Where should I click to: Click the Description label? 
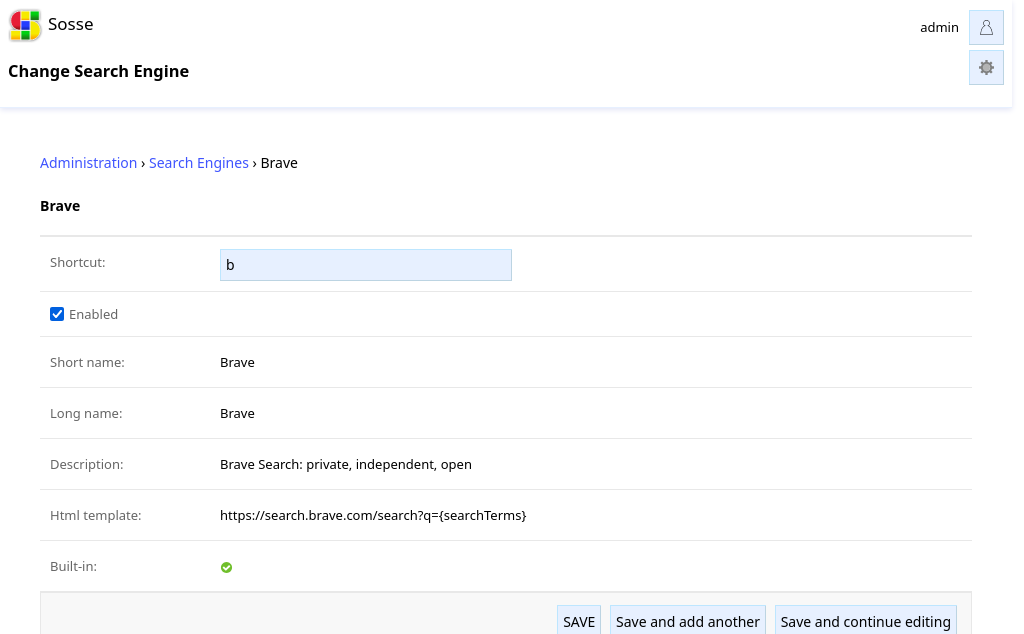[86, 464]
